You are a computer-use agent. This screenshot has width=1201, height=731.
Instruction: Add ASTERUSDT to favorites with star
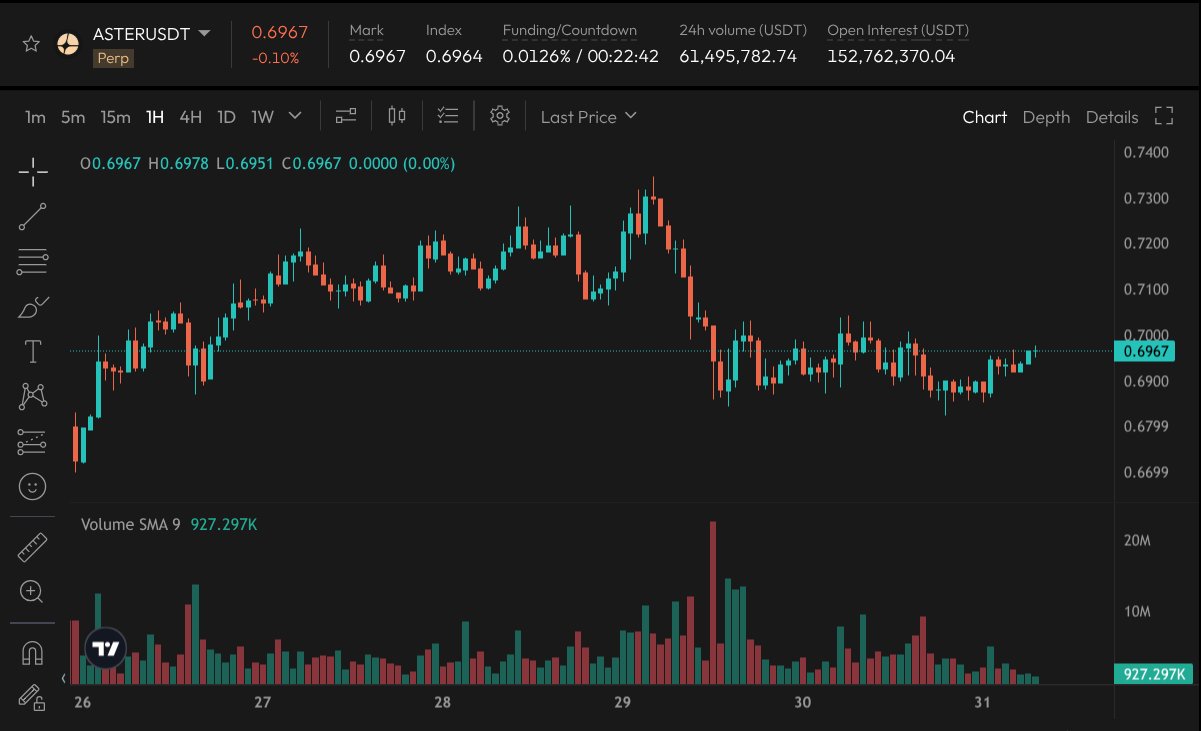(x=31, y=44)
